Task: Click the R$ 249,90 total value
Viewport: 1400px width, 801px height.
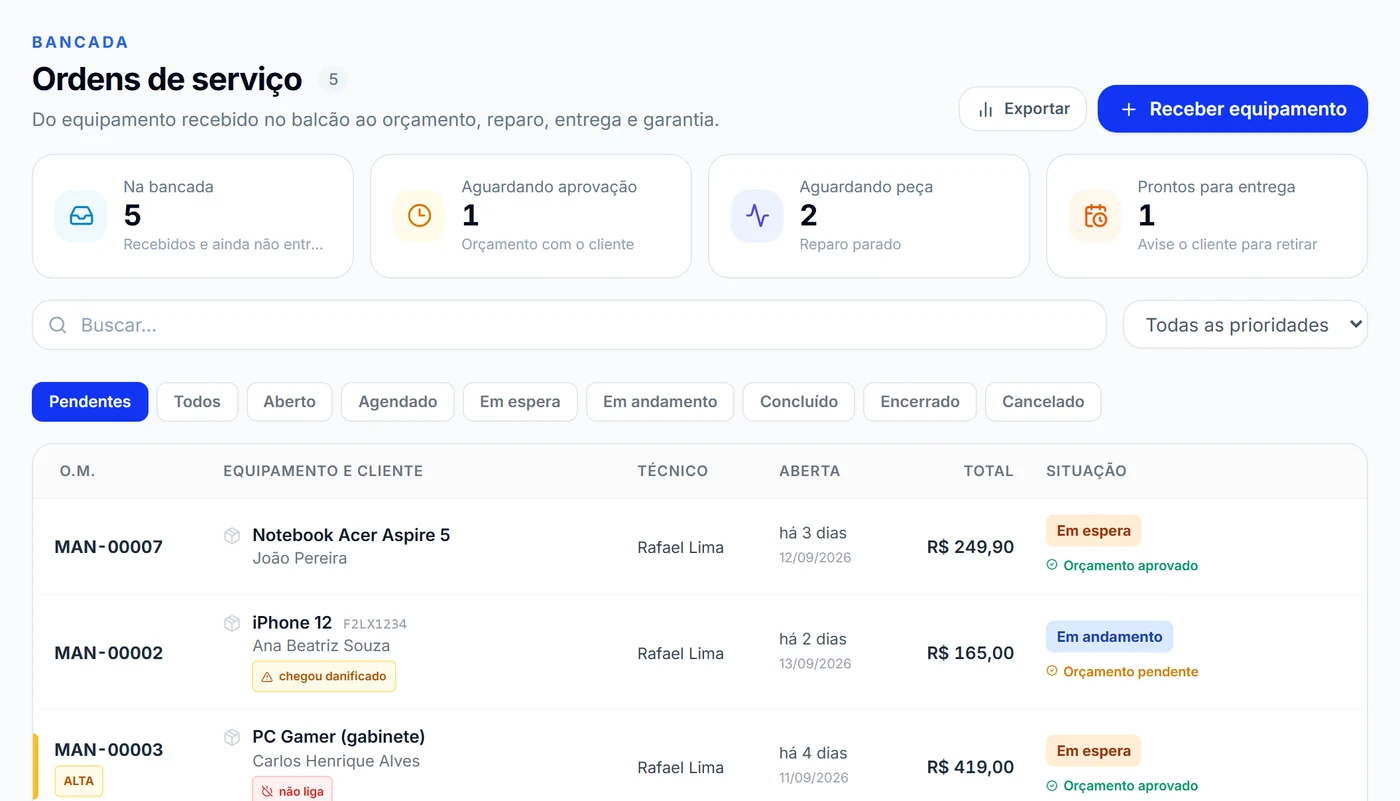Action: (970, 547)
